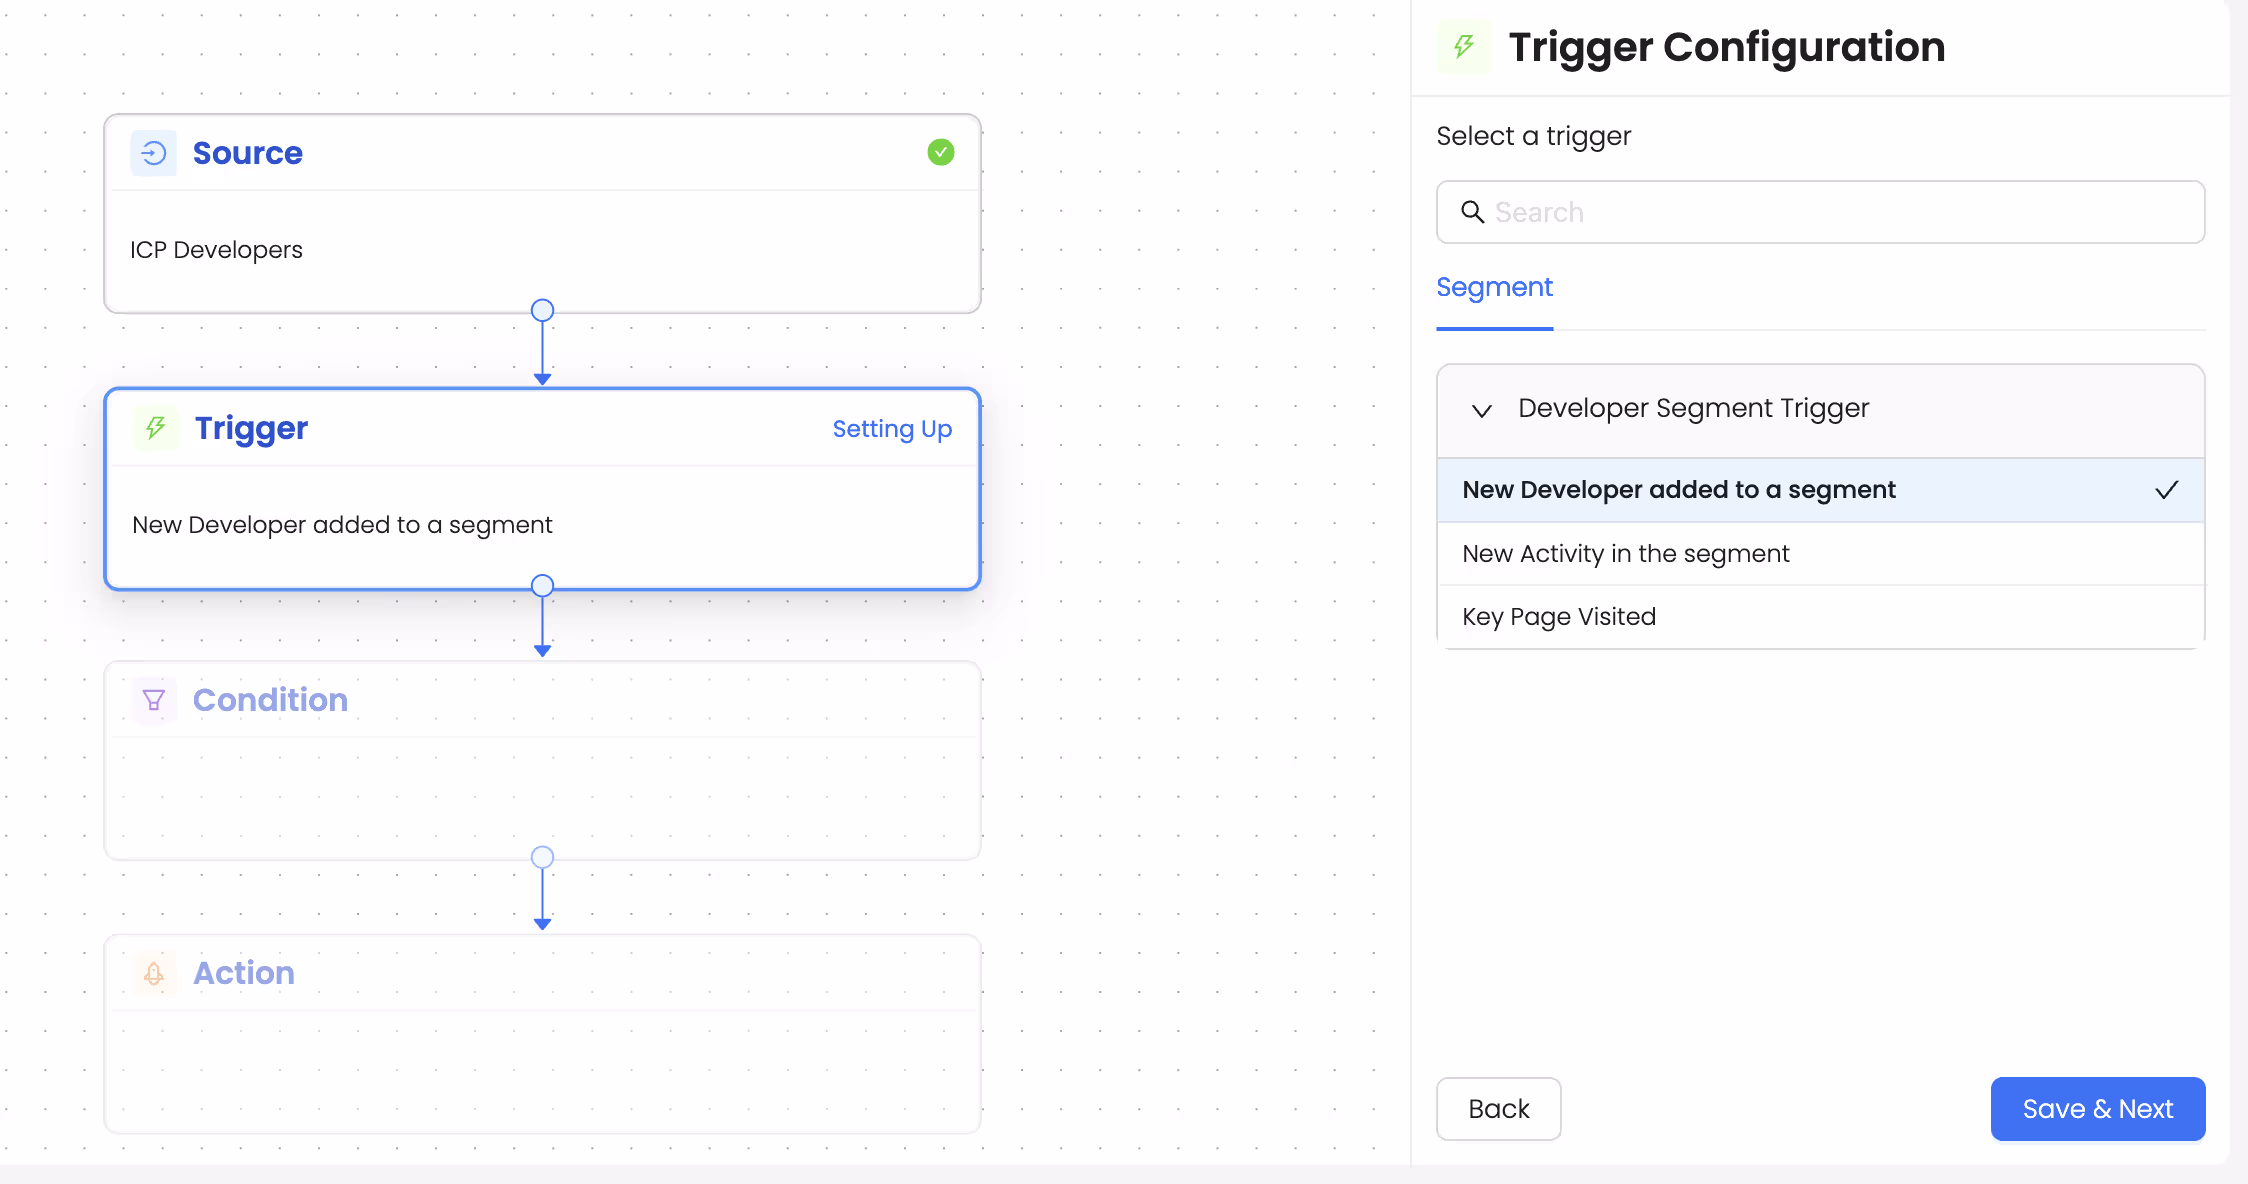Click the connector dot below the Trigger node

pyautogui.click(x=542, y=586)
